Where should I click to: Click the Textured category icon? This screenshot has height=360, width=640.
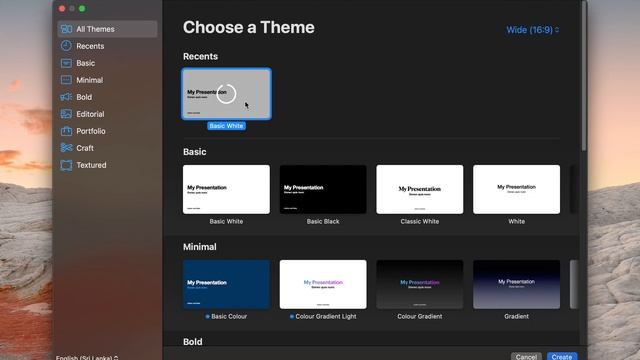point(66,165)
